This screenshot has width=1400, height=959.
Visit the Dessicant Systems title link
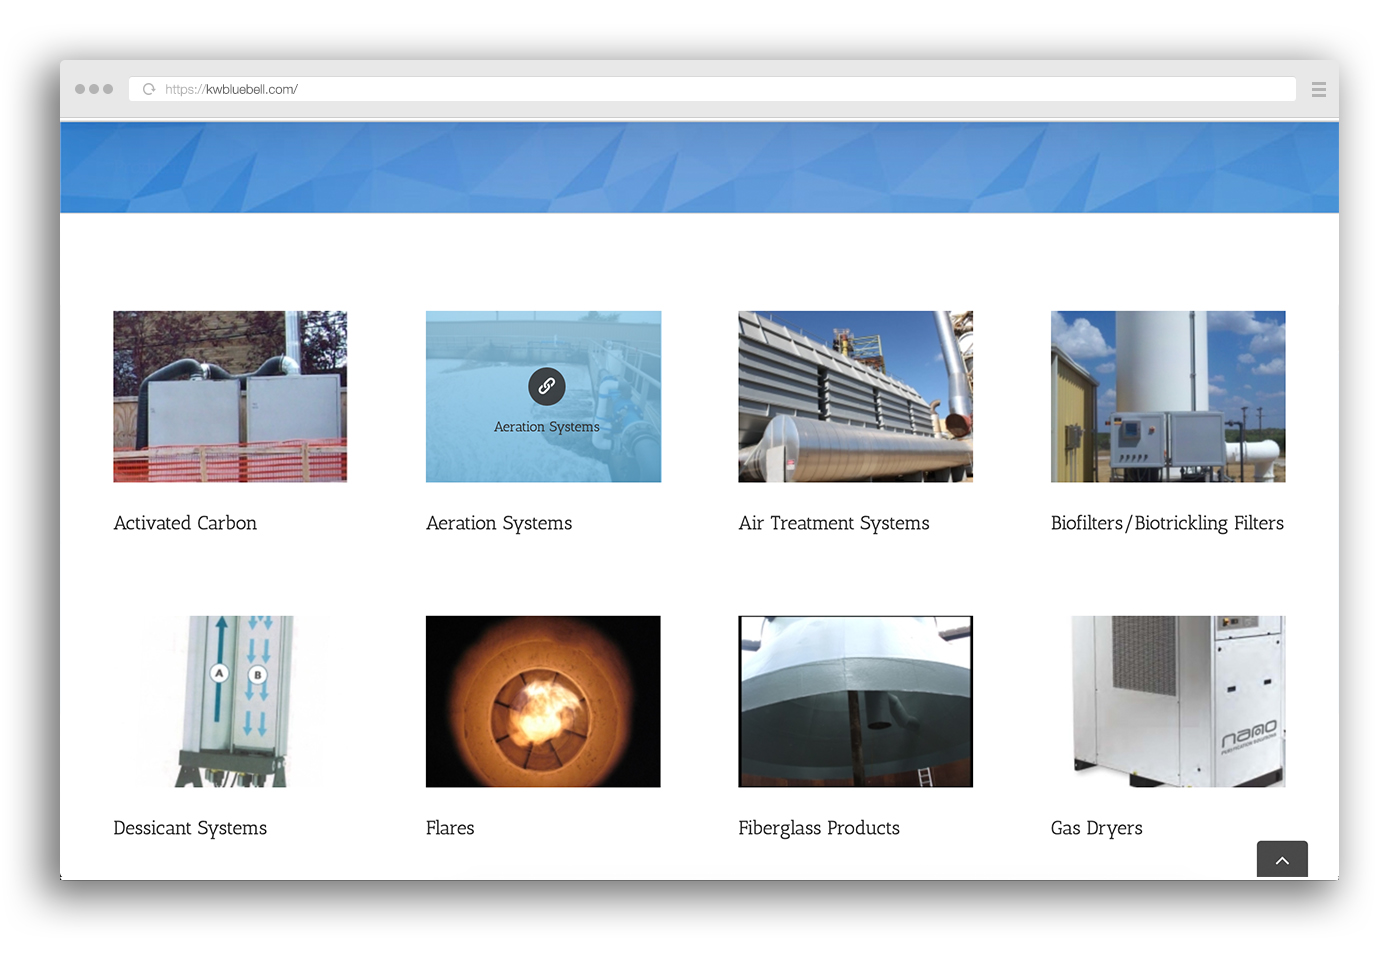coord(190,828)
